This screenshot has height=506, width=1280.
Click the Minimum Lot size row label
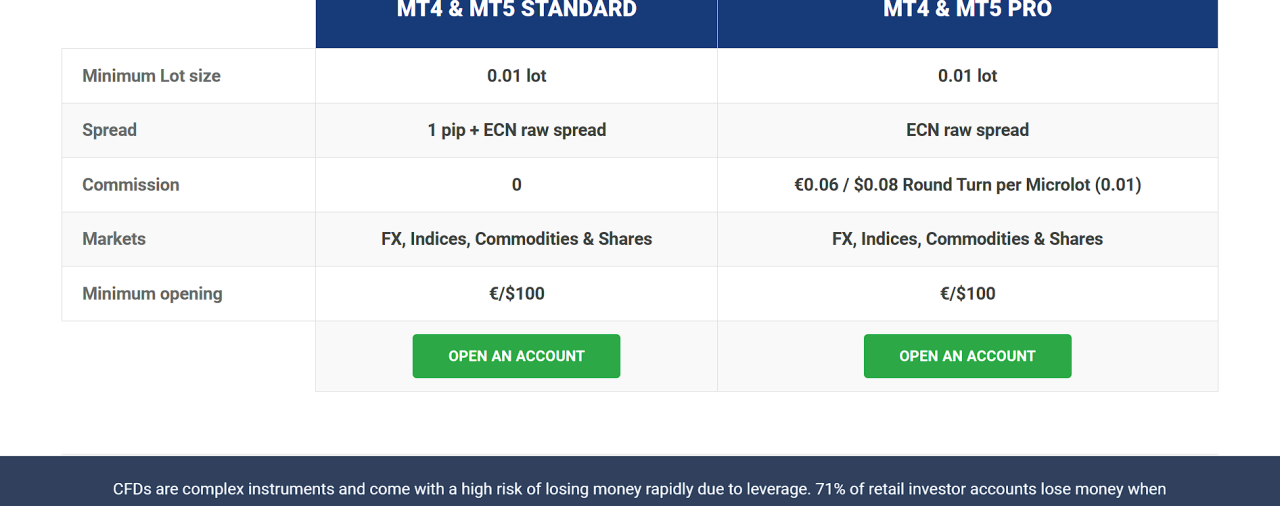click(151, 76)
